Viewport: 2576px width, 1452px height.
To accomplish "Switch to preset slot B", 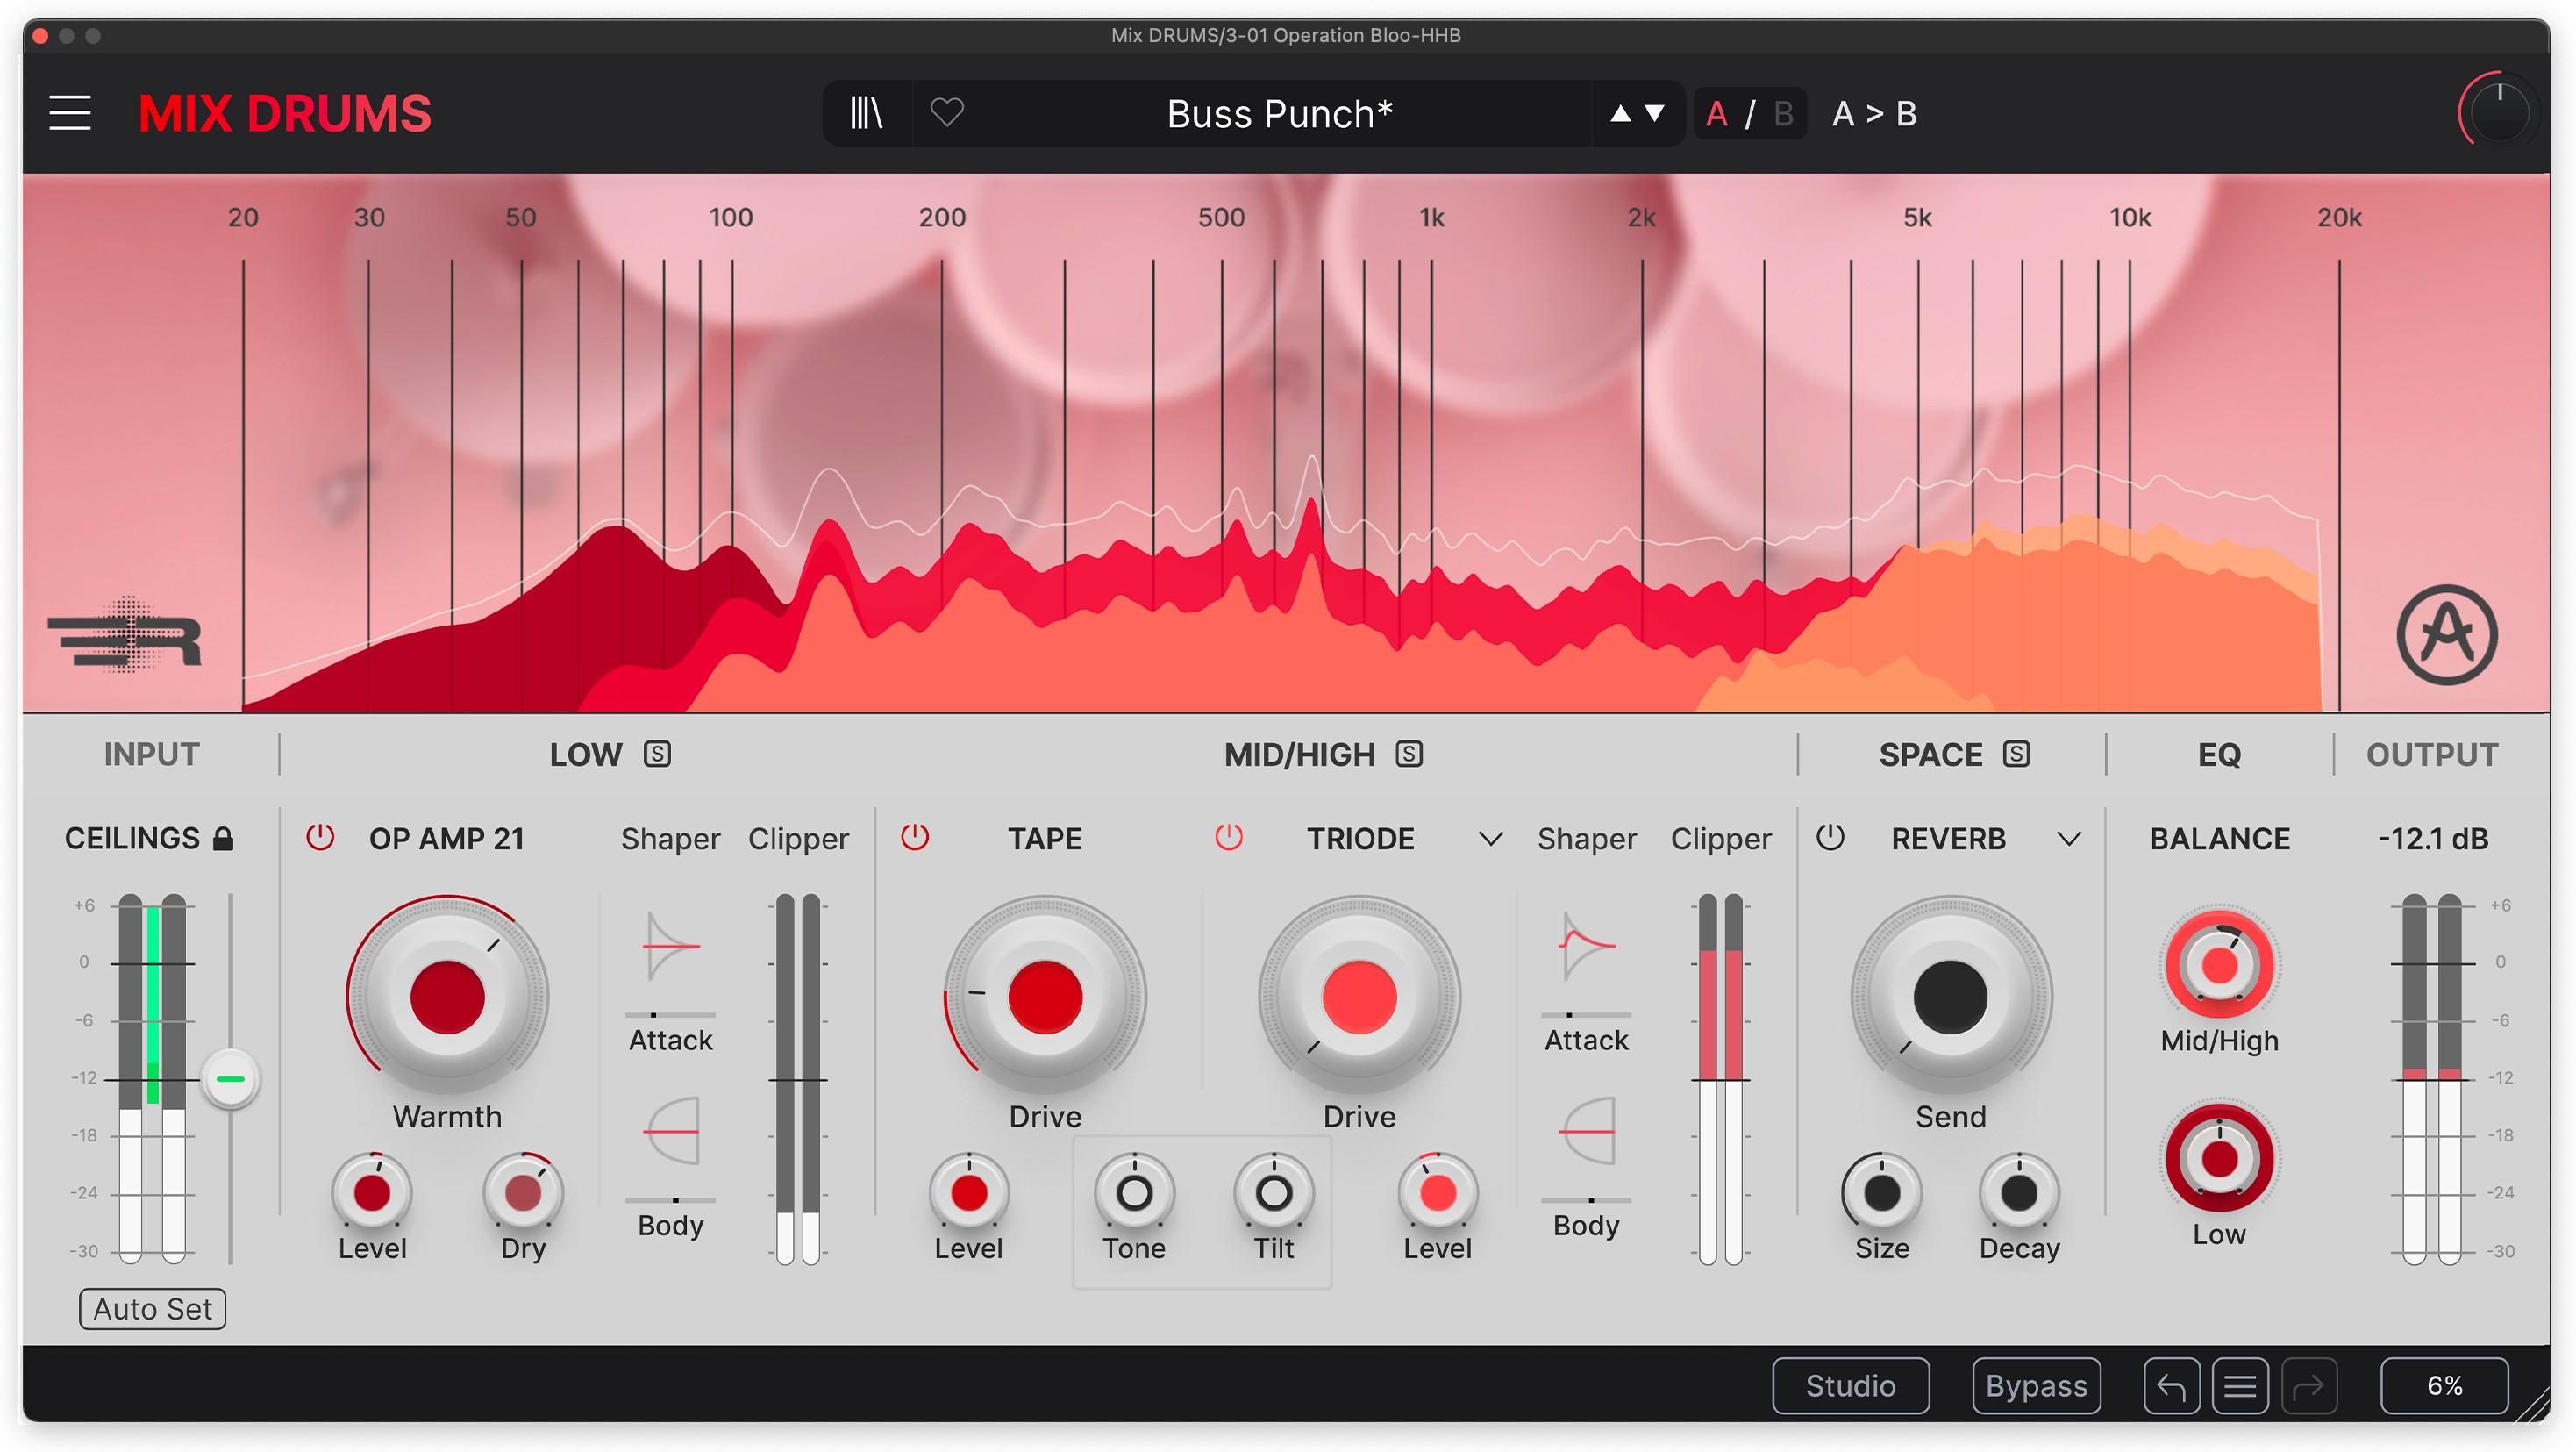I will coord(1782,113).
